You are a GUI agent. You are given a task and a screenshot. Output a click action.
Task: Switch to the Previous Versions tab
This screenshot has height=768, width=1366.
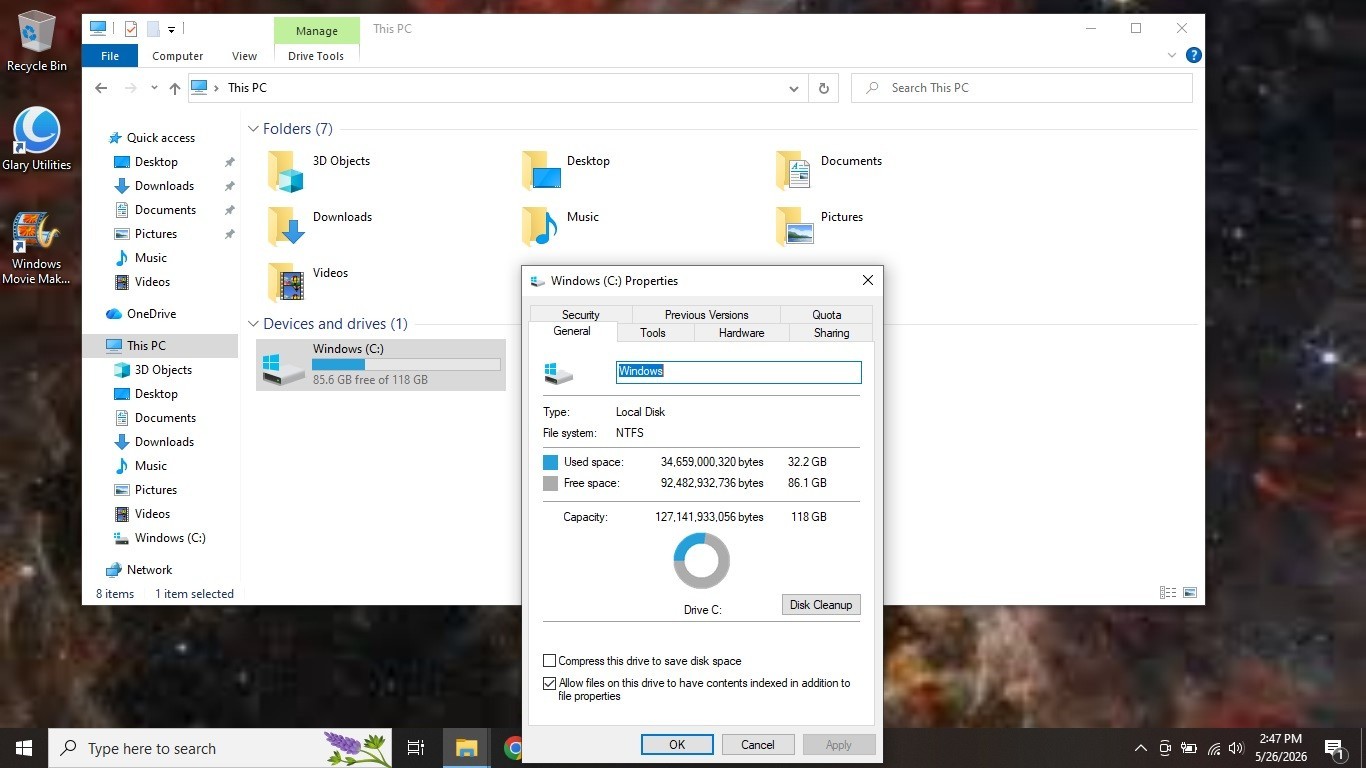click(x=706, y=314)
